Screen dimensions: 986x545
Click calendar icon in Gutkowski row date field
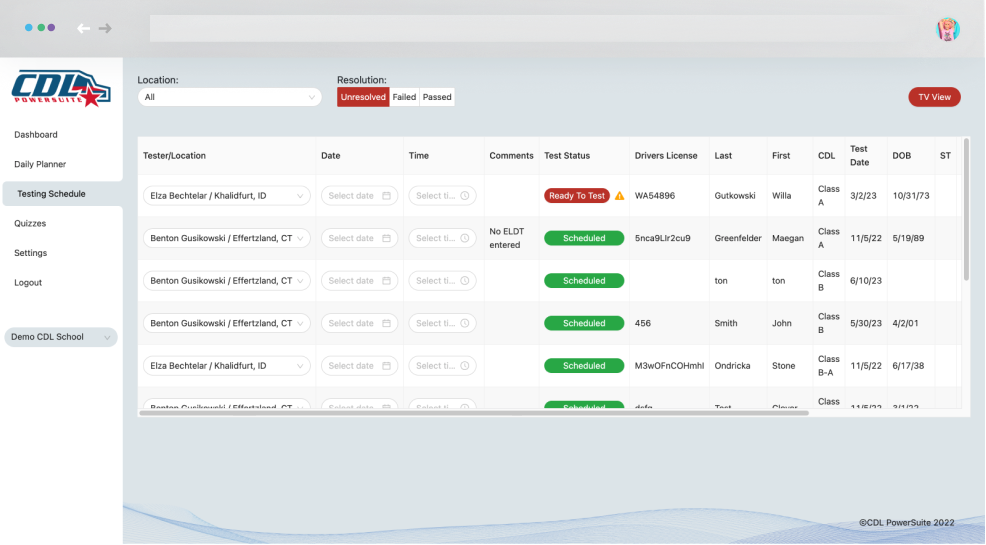click(x=387, y=196)
